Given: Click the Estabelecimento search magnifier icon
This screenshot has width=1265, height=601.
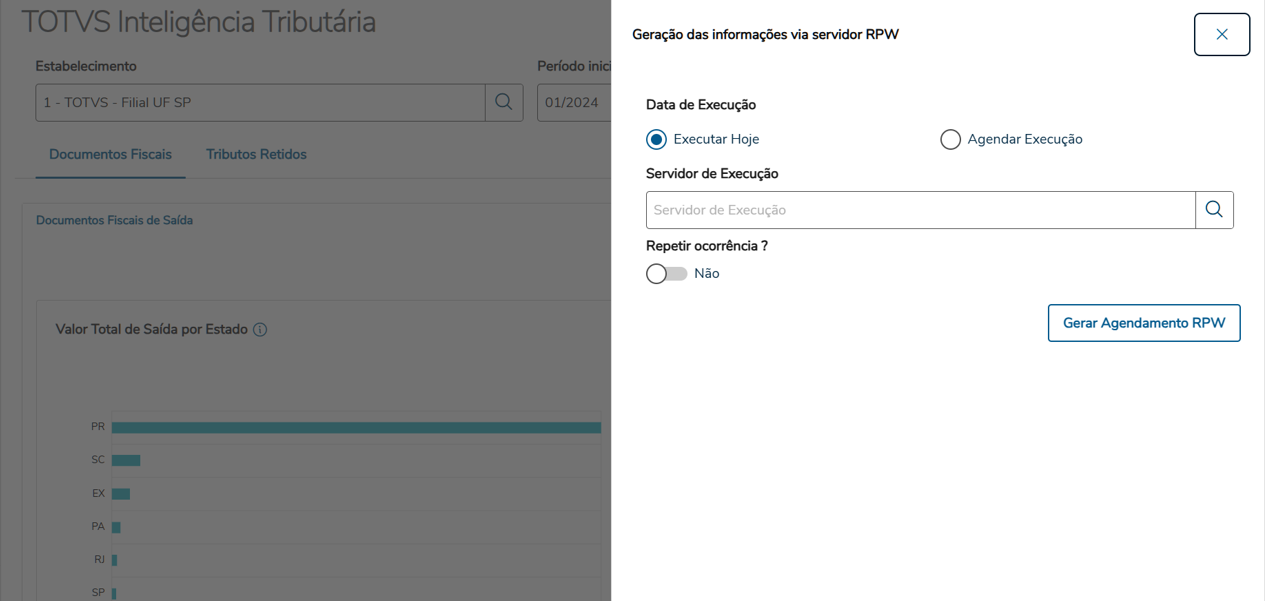Looking at the screenshot, I should 504,103.
